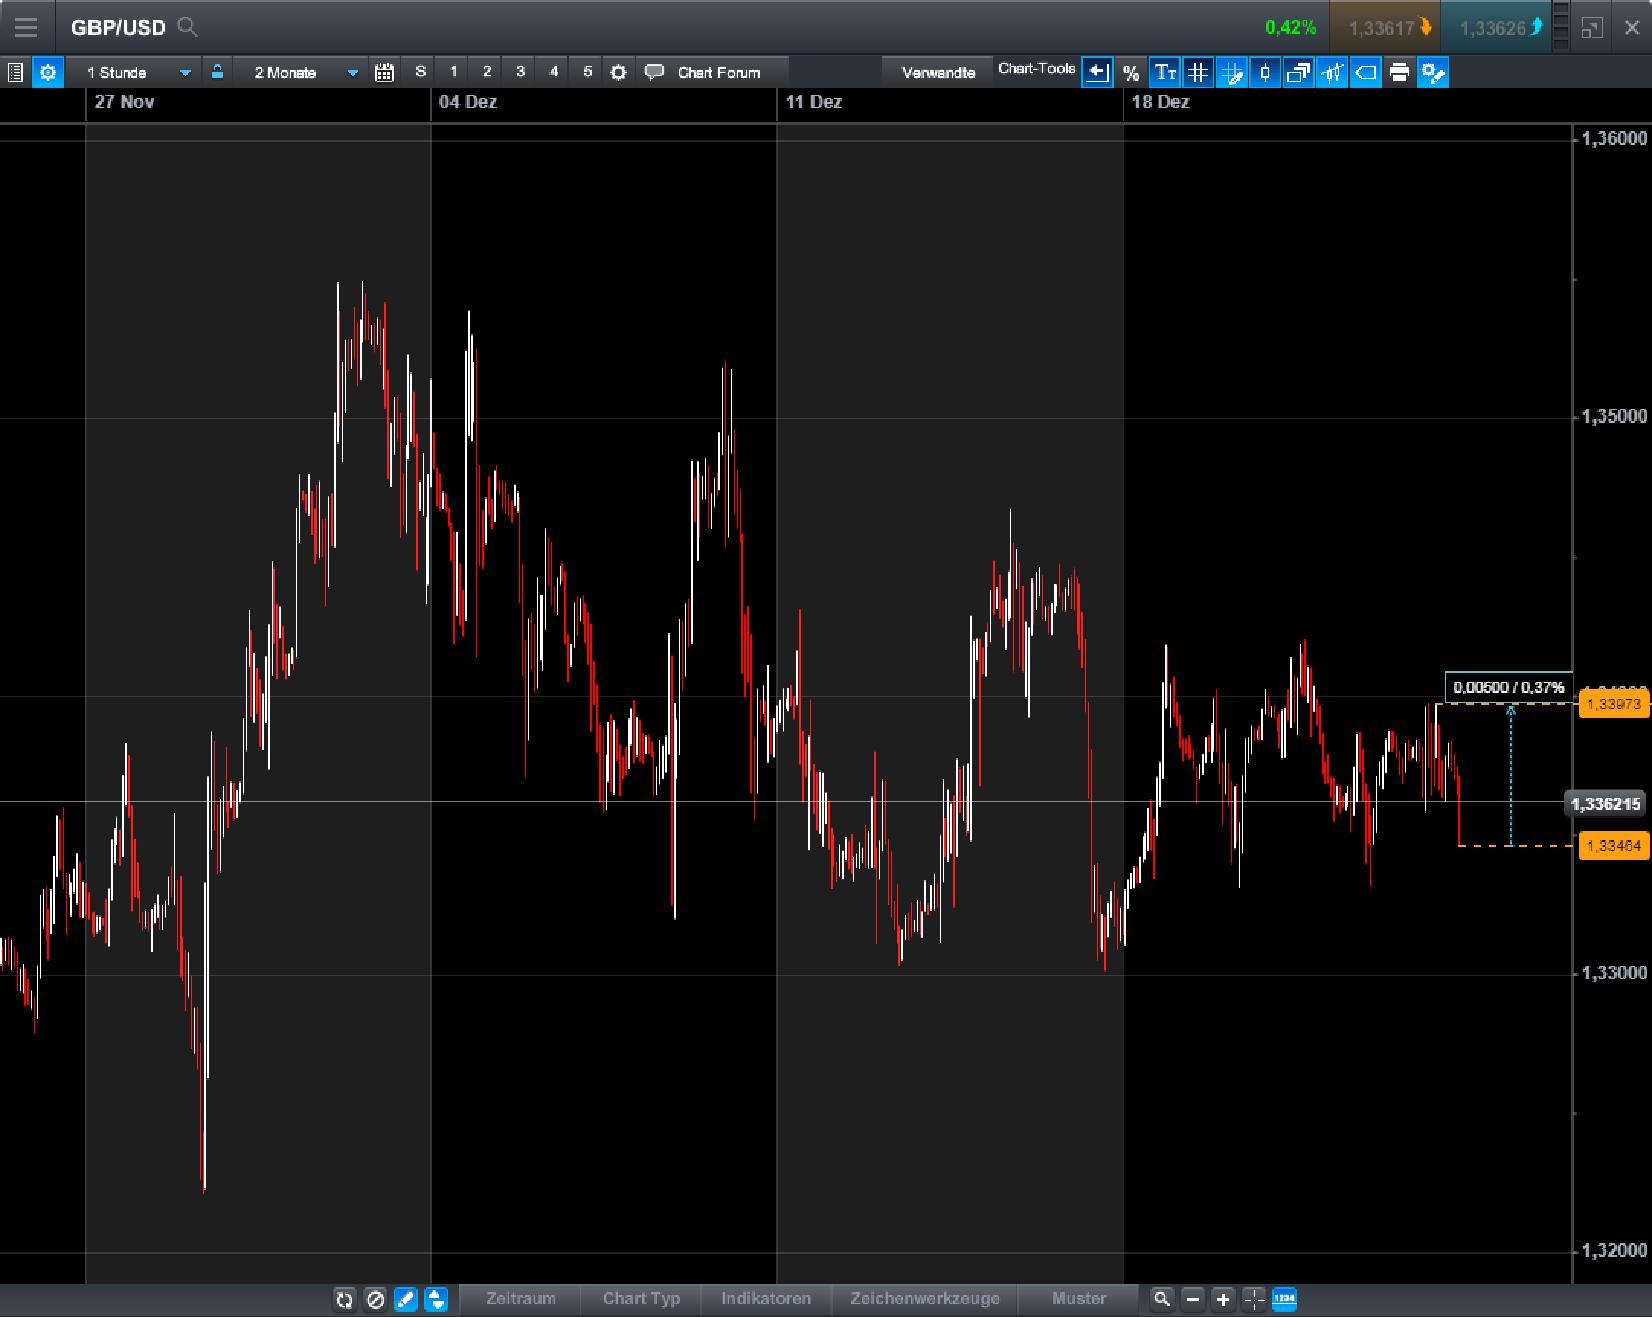
Task: Open the hamburger menu top left
Action: (25, 27)
